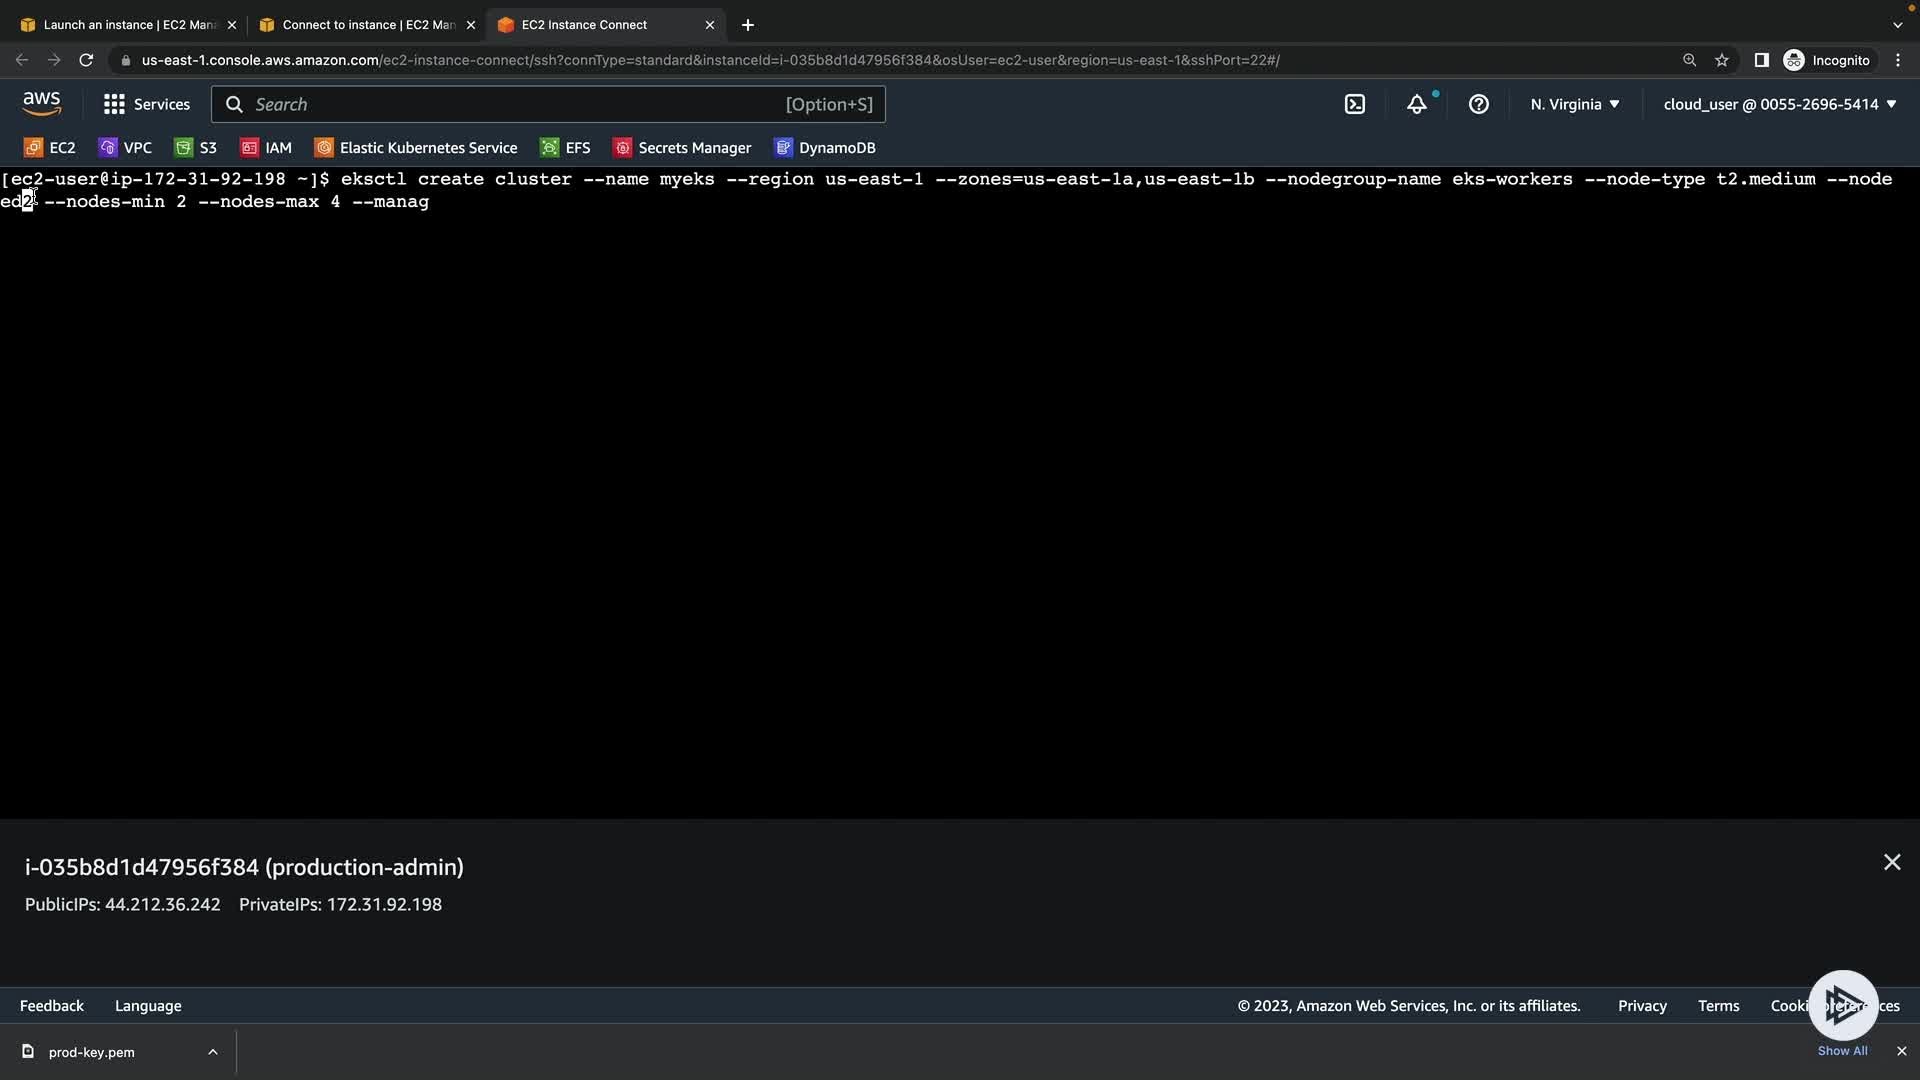1920x1080 pixels.
Task: Open AWS CloudShell terminal icon
Action: coord(1354,104)
